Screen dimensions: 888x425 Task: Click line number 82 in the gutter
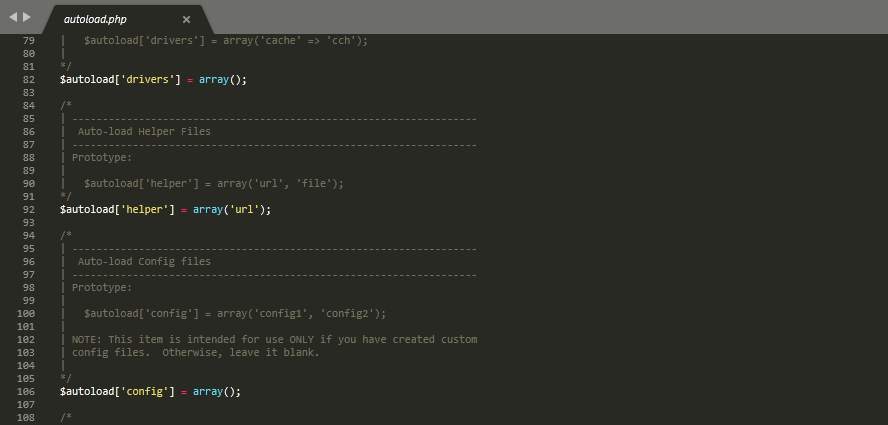coord(29,79)
